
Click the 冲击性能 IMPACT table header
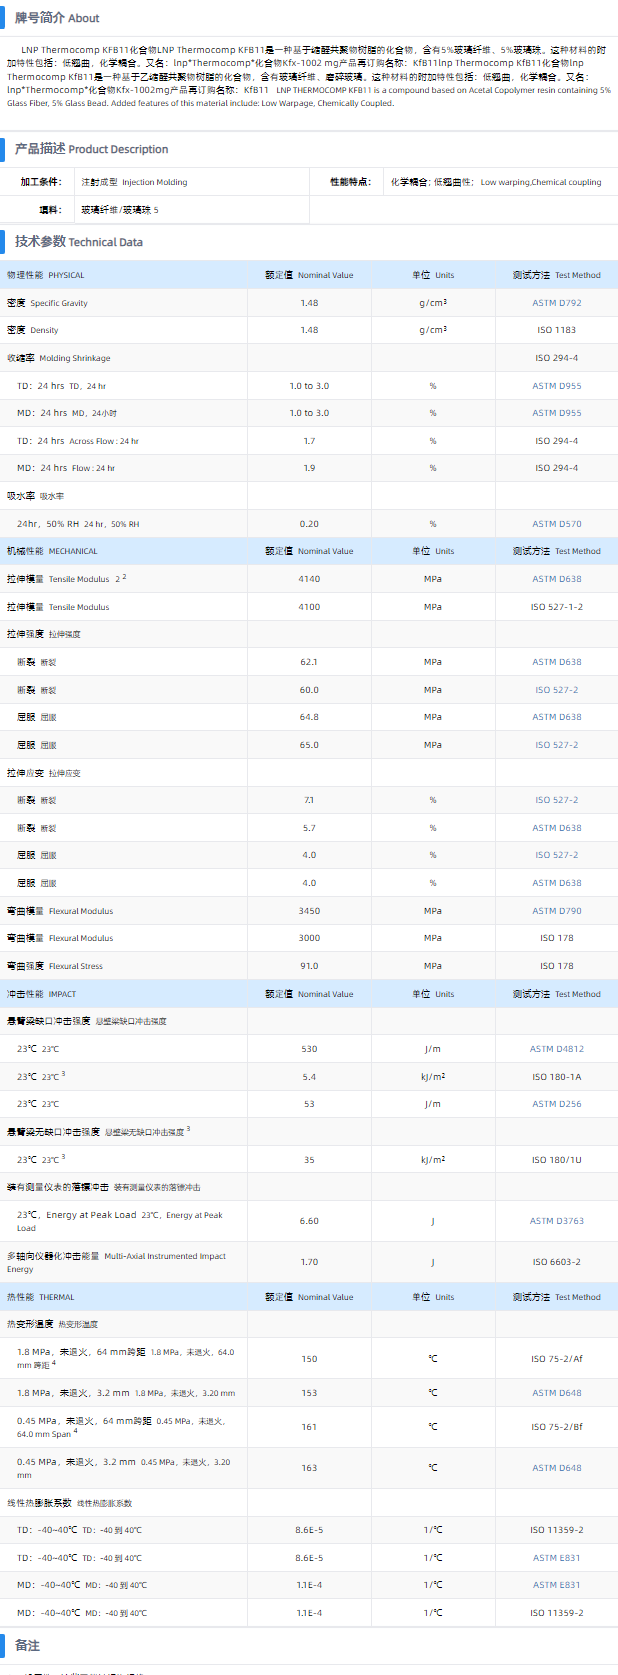tap(41, 994)
